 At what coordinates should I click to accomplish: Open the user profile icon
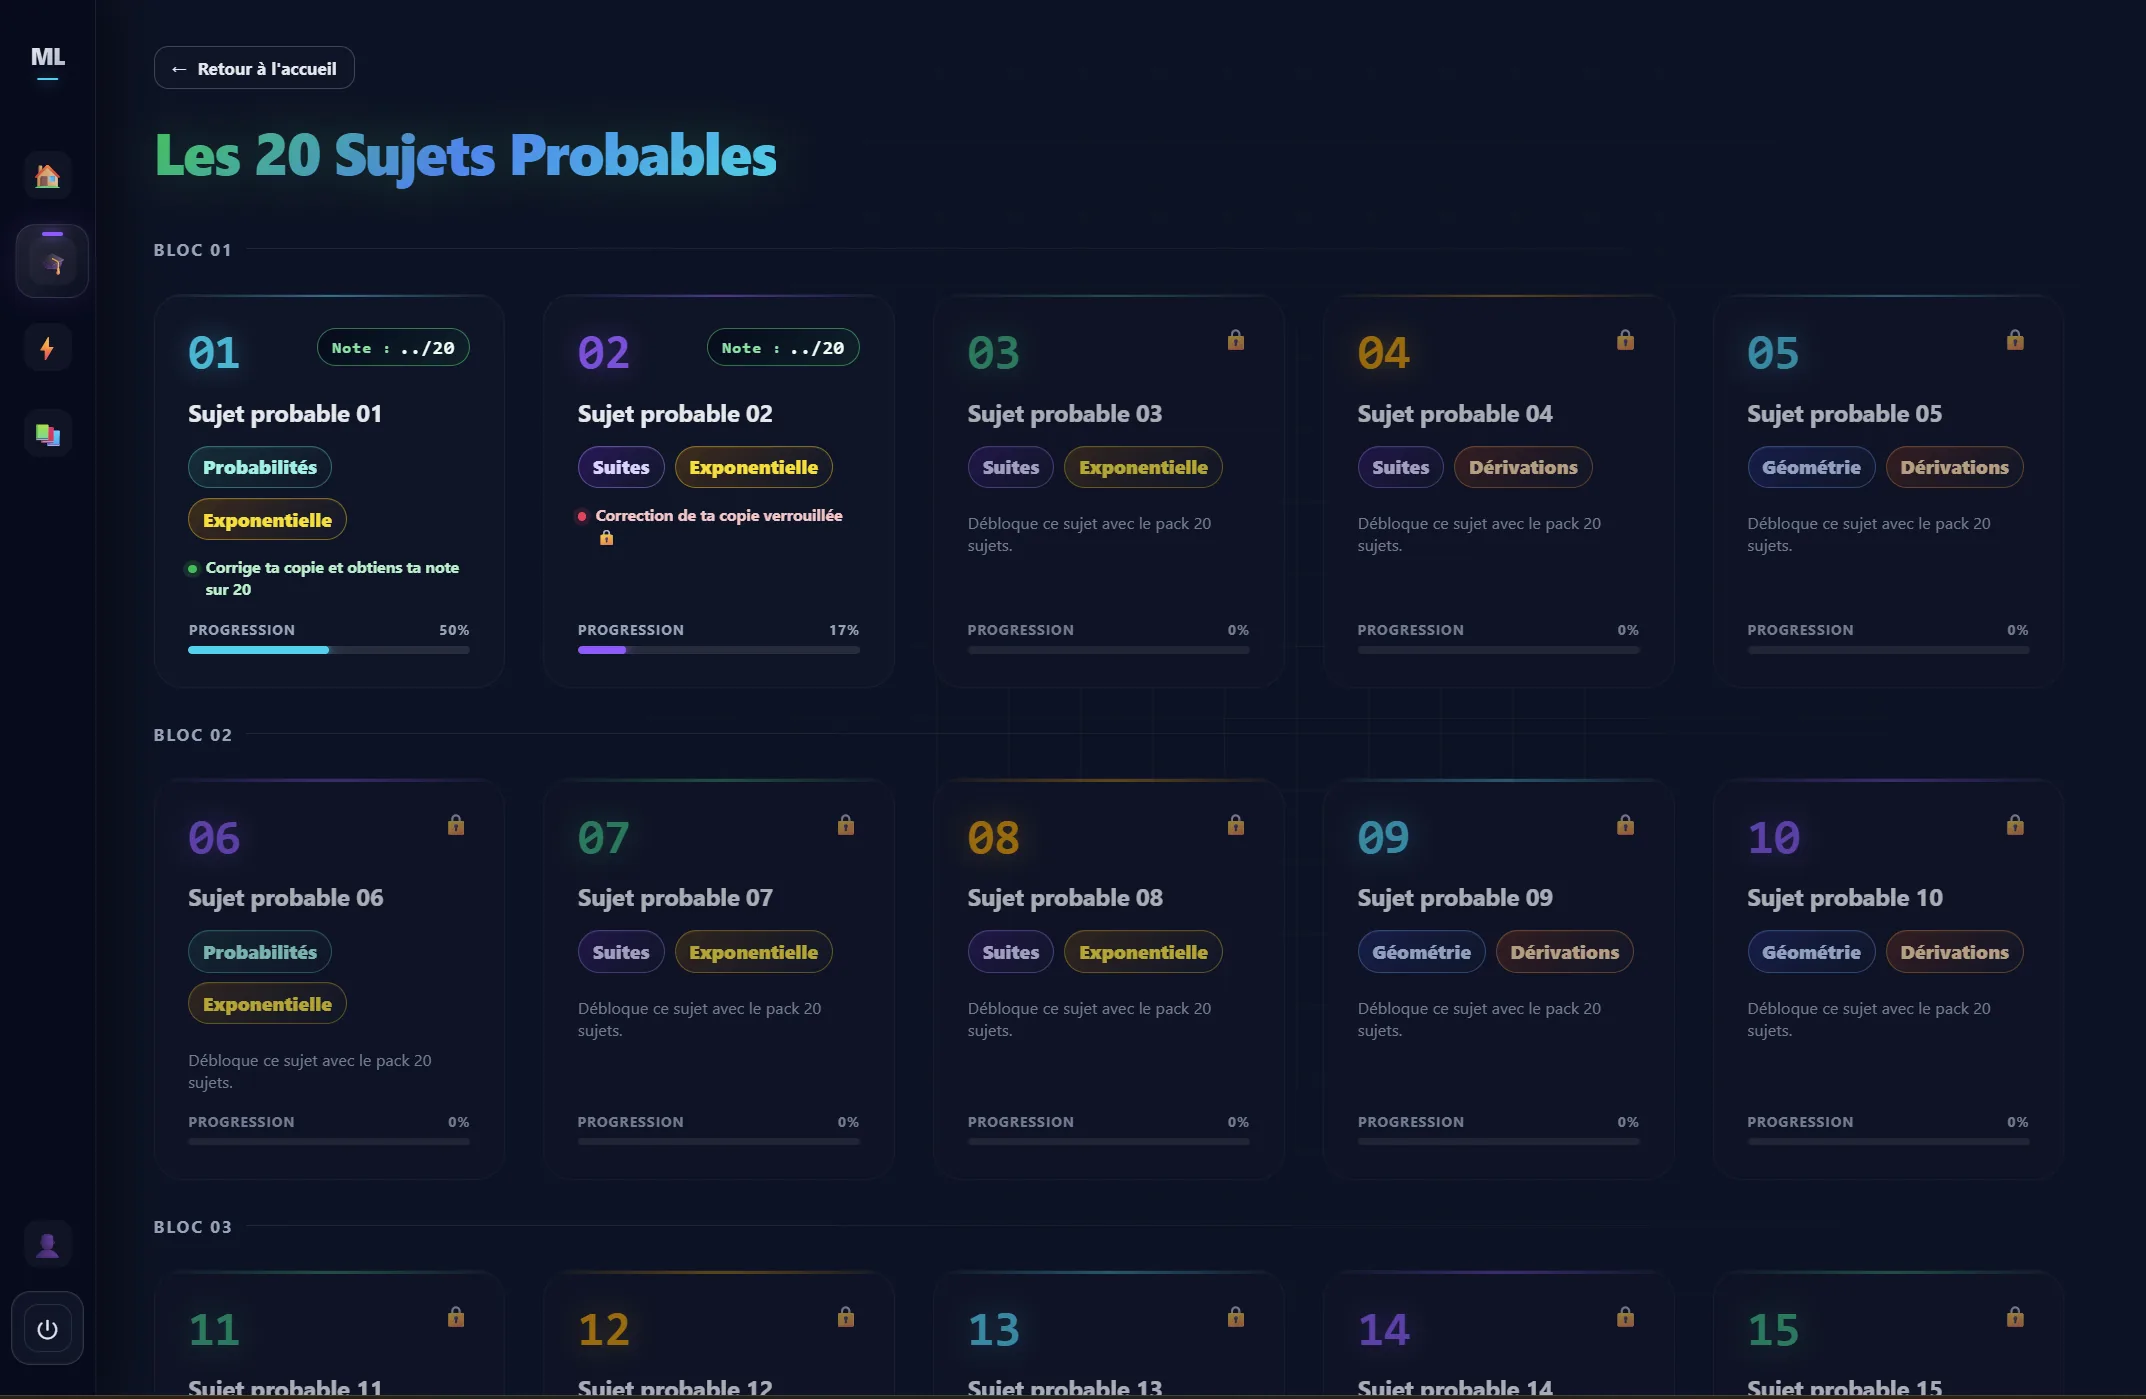pyautogui.click(x=47, y=1245)
